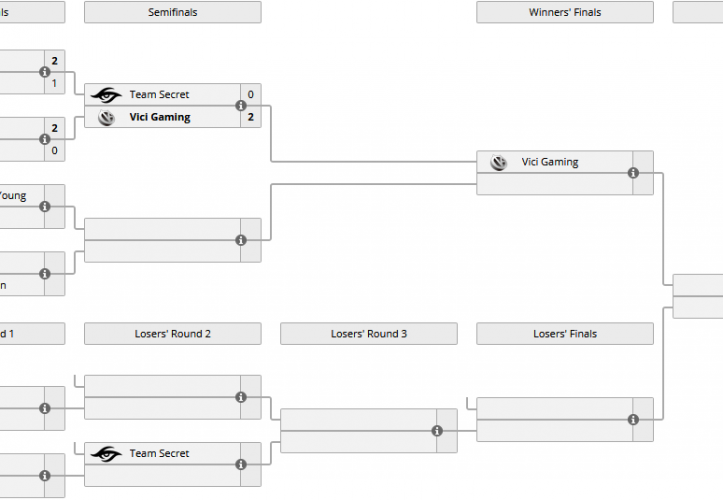This screenshot has height=500, width=723.
Task: Click Team Secret logo in Losers' Round 2
Action: pyautogui.click(x=105, y=454)
